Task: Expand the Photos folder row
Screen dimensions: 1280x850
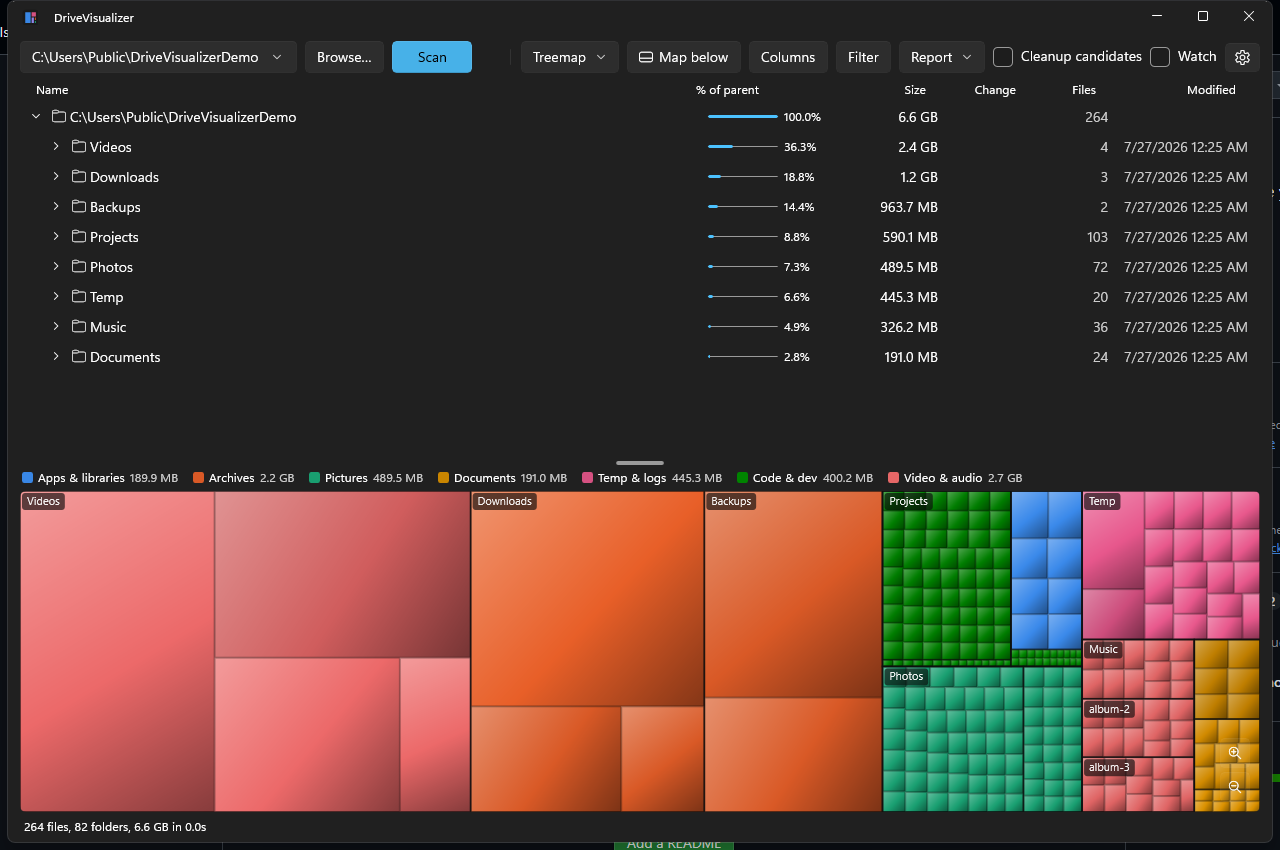Action: point(56,267)
